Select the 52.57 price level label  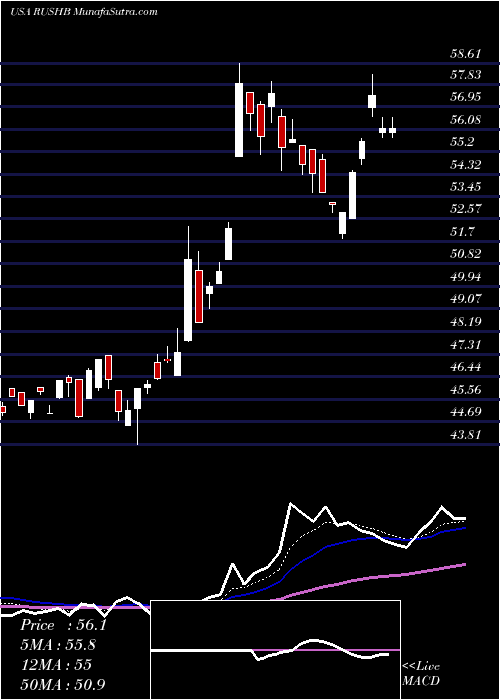(466, 208)
